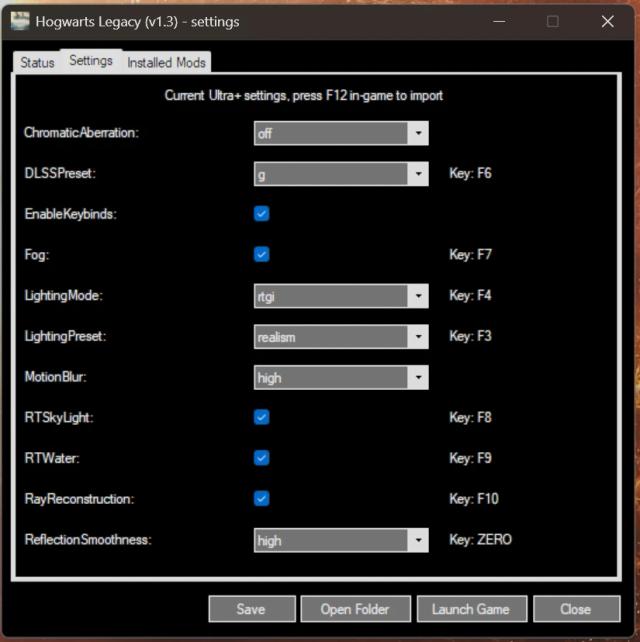This screenshot has height=642, width=640.
Task: Expand the DLSSPreset combo box
Action: click(341, 174)
